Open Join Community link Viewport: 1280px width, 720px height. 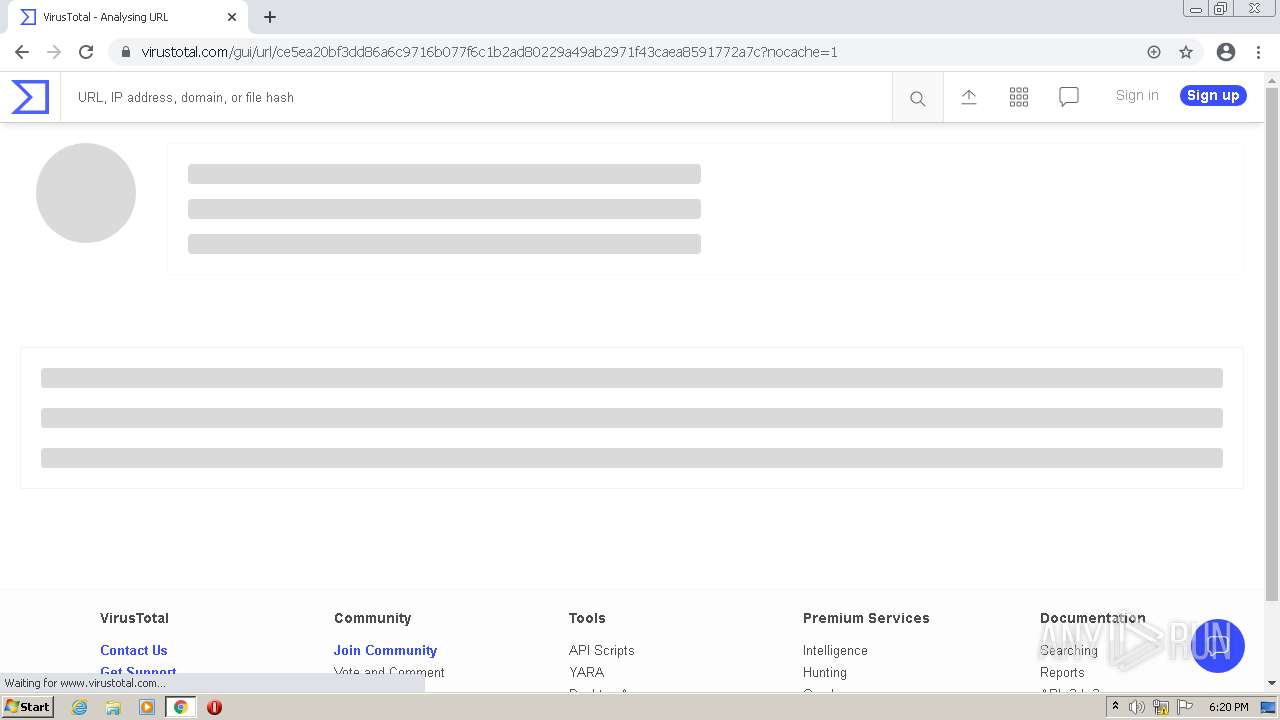coord(385,650)
